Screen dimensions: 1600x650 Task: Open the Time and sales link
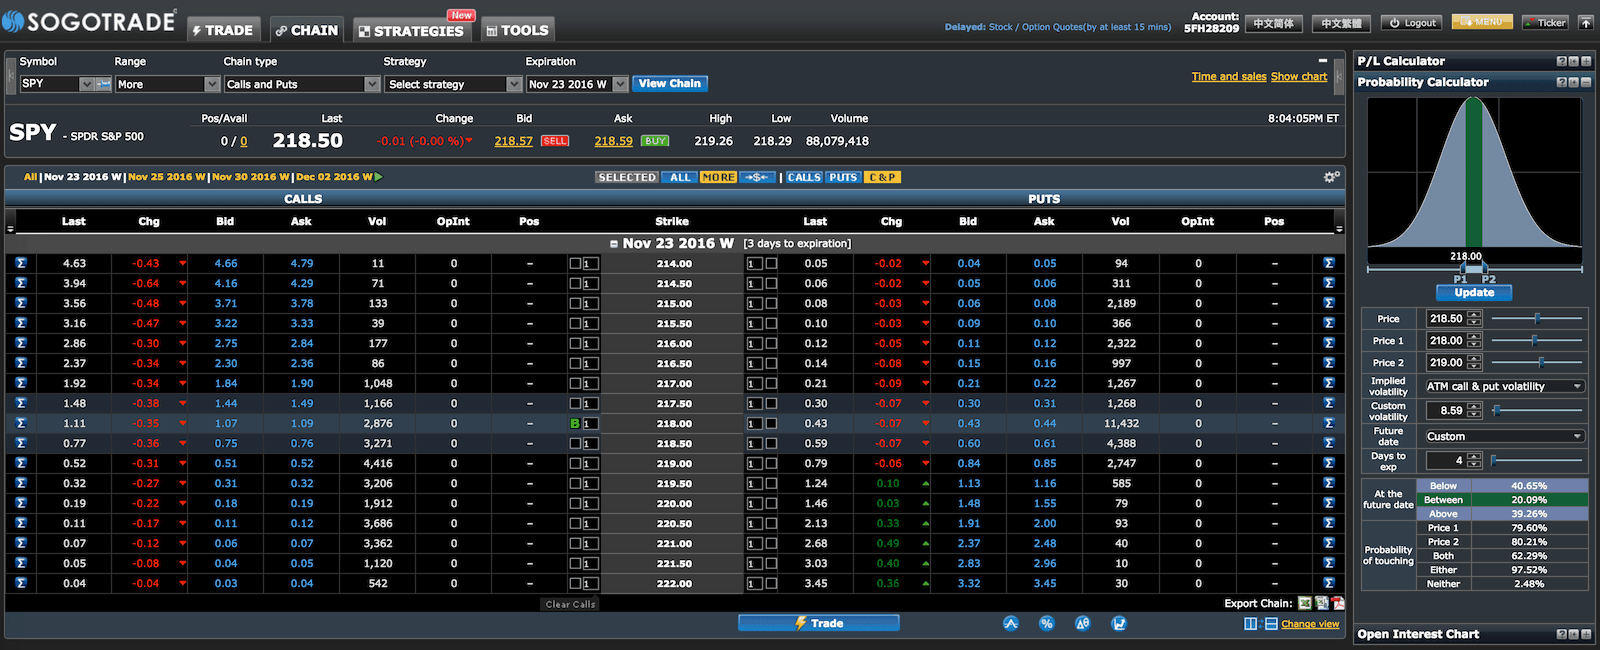[1228, 76]
